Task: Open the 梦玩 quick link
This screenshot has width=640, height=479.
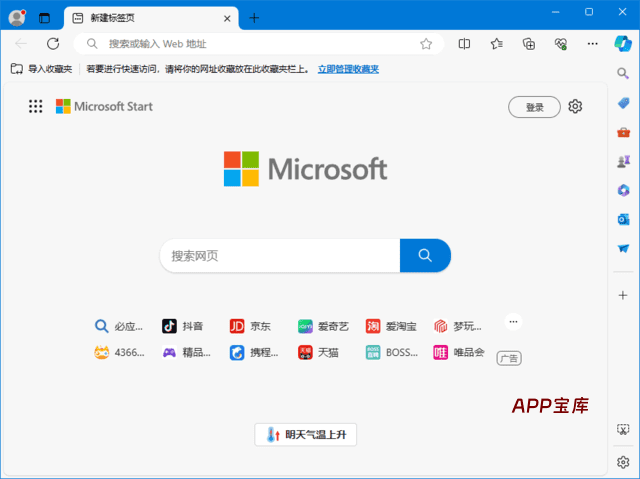Action: (458, 326)
